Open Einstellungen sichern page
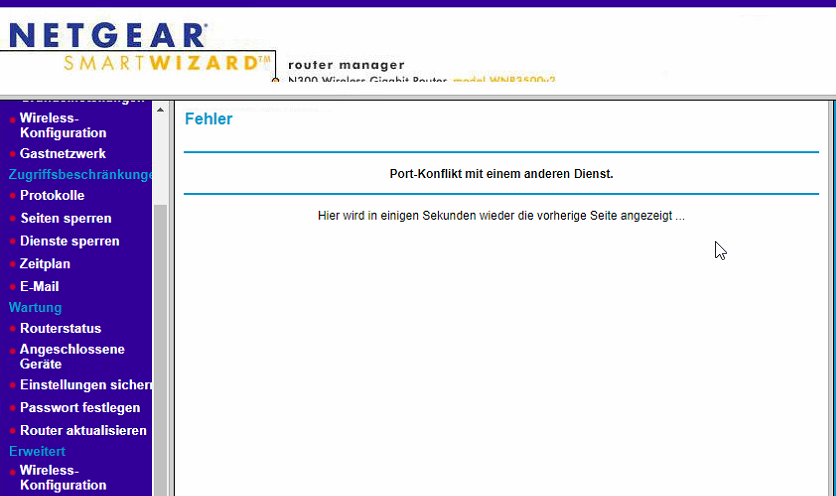 pos(85,385)
